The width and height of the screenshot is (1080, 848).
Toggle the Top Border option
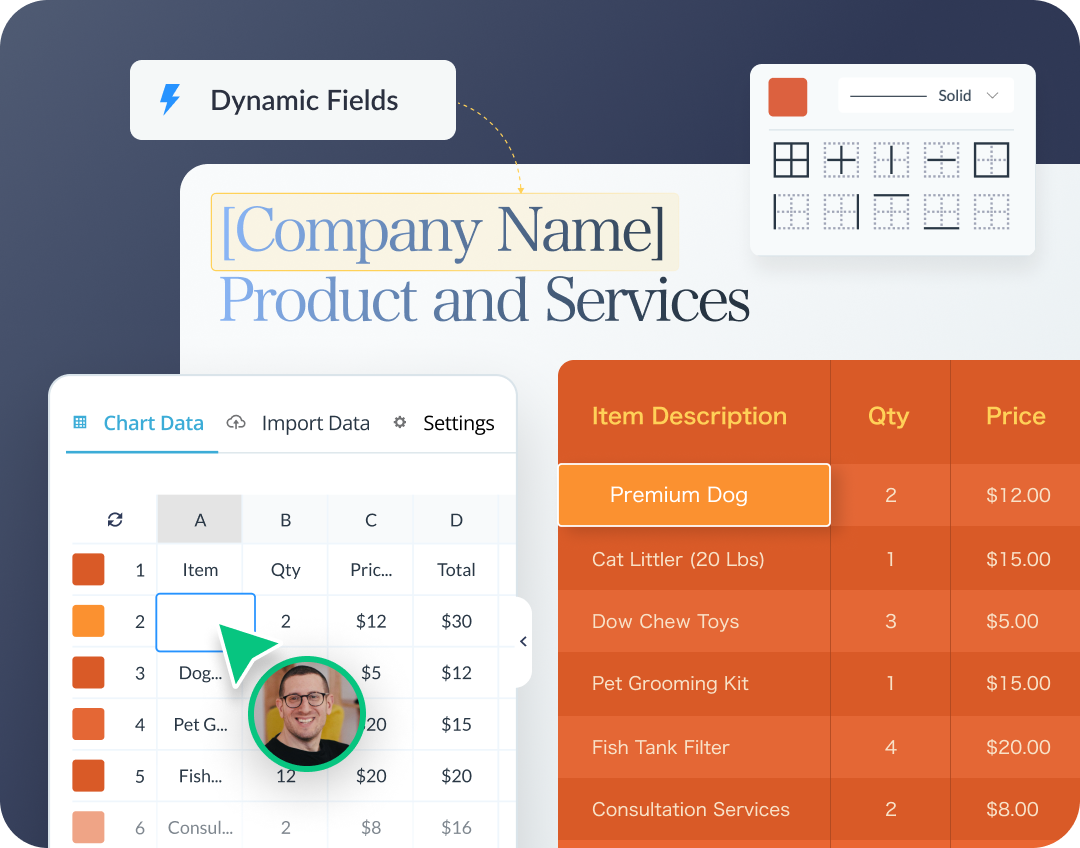point(891,211)
